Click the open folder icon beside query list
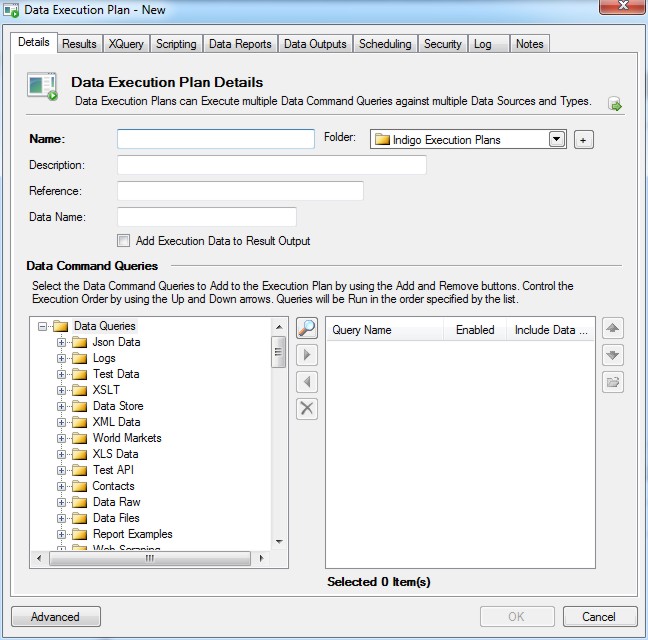Viewport: 648px width, 640px height. (x=613, y=382)
